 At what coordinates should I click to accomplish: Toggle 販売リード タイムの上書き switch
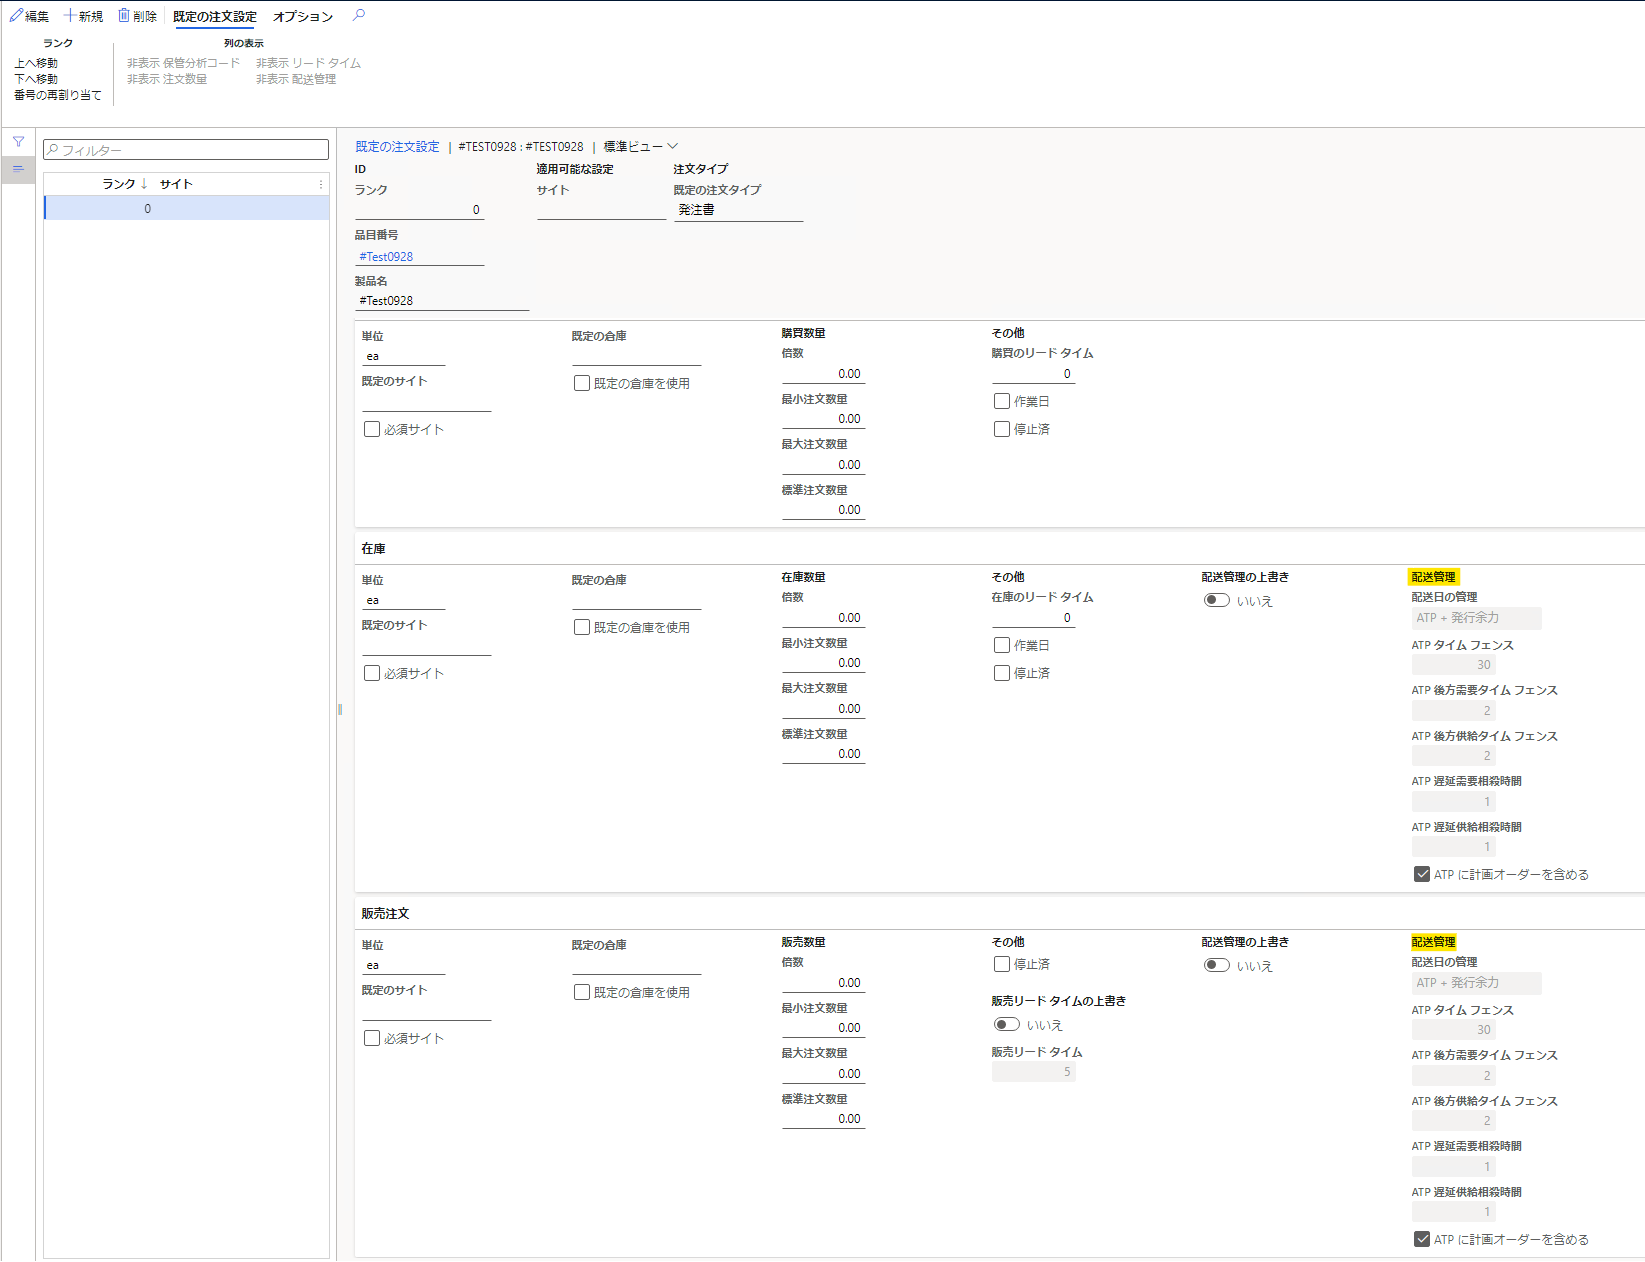tap(1006, 1024)
